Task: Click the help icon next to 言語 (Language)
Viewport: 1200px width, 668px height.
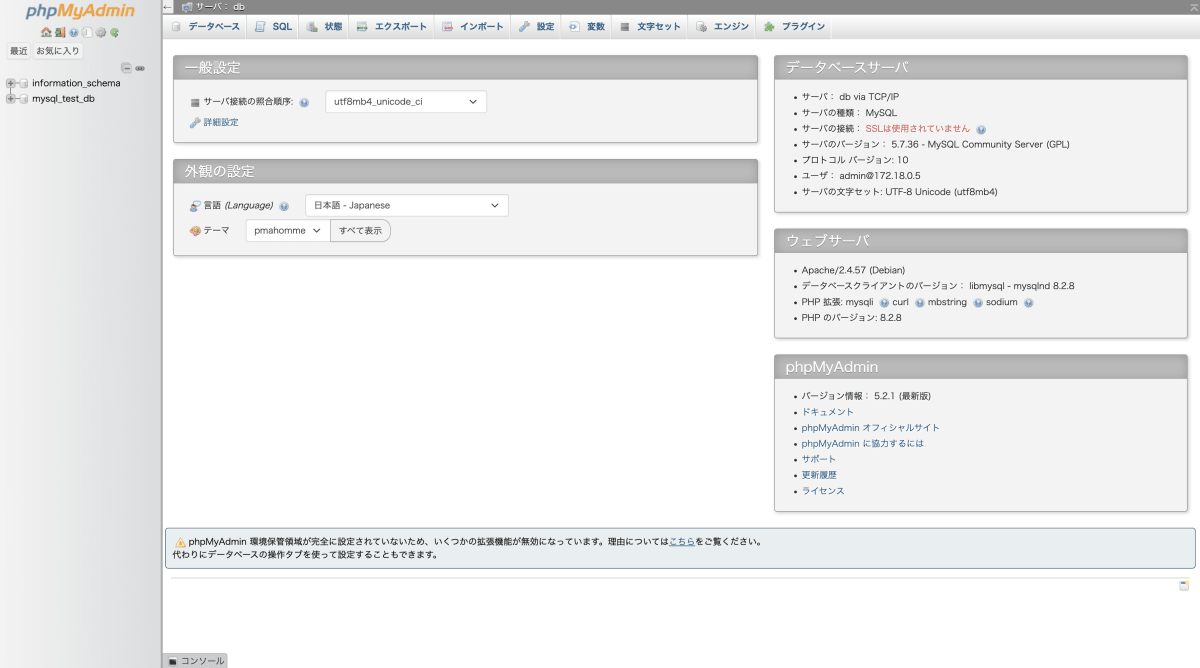Action: click(x=284, y=206)
